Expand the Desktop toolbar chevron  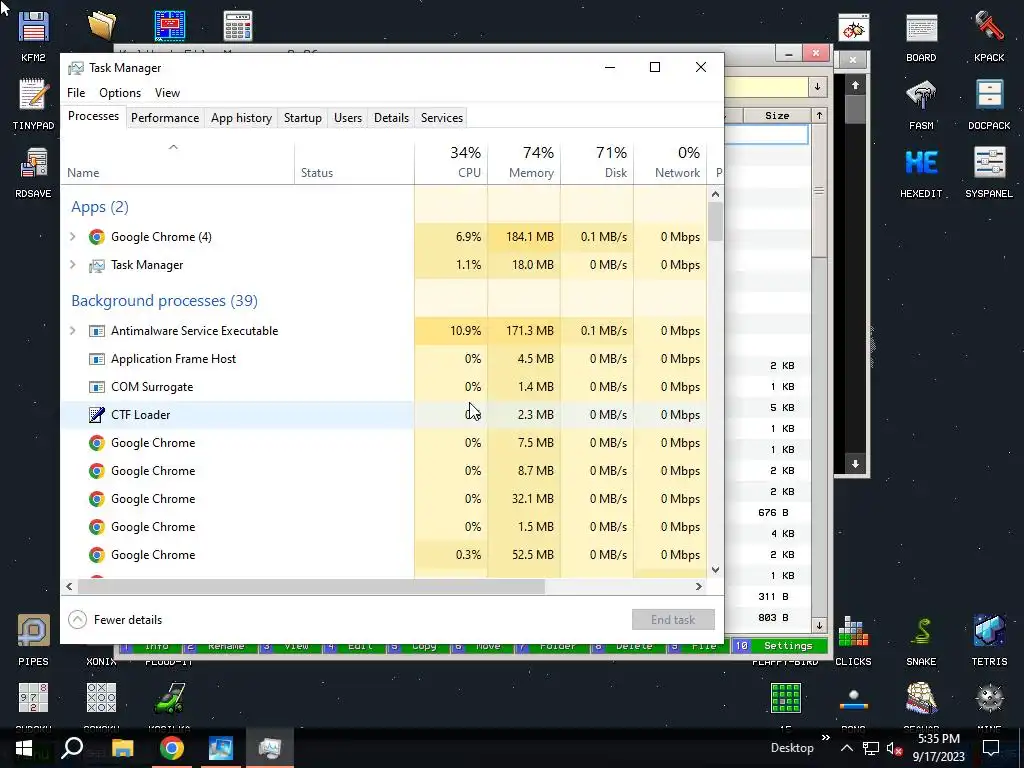(x=825, y=737)
